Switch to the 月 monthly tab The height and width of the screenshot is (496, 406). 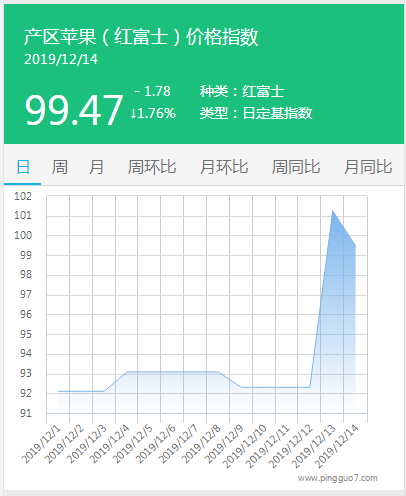96,167
